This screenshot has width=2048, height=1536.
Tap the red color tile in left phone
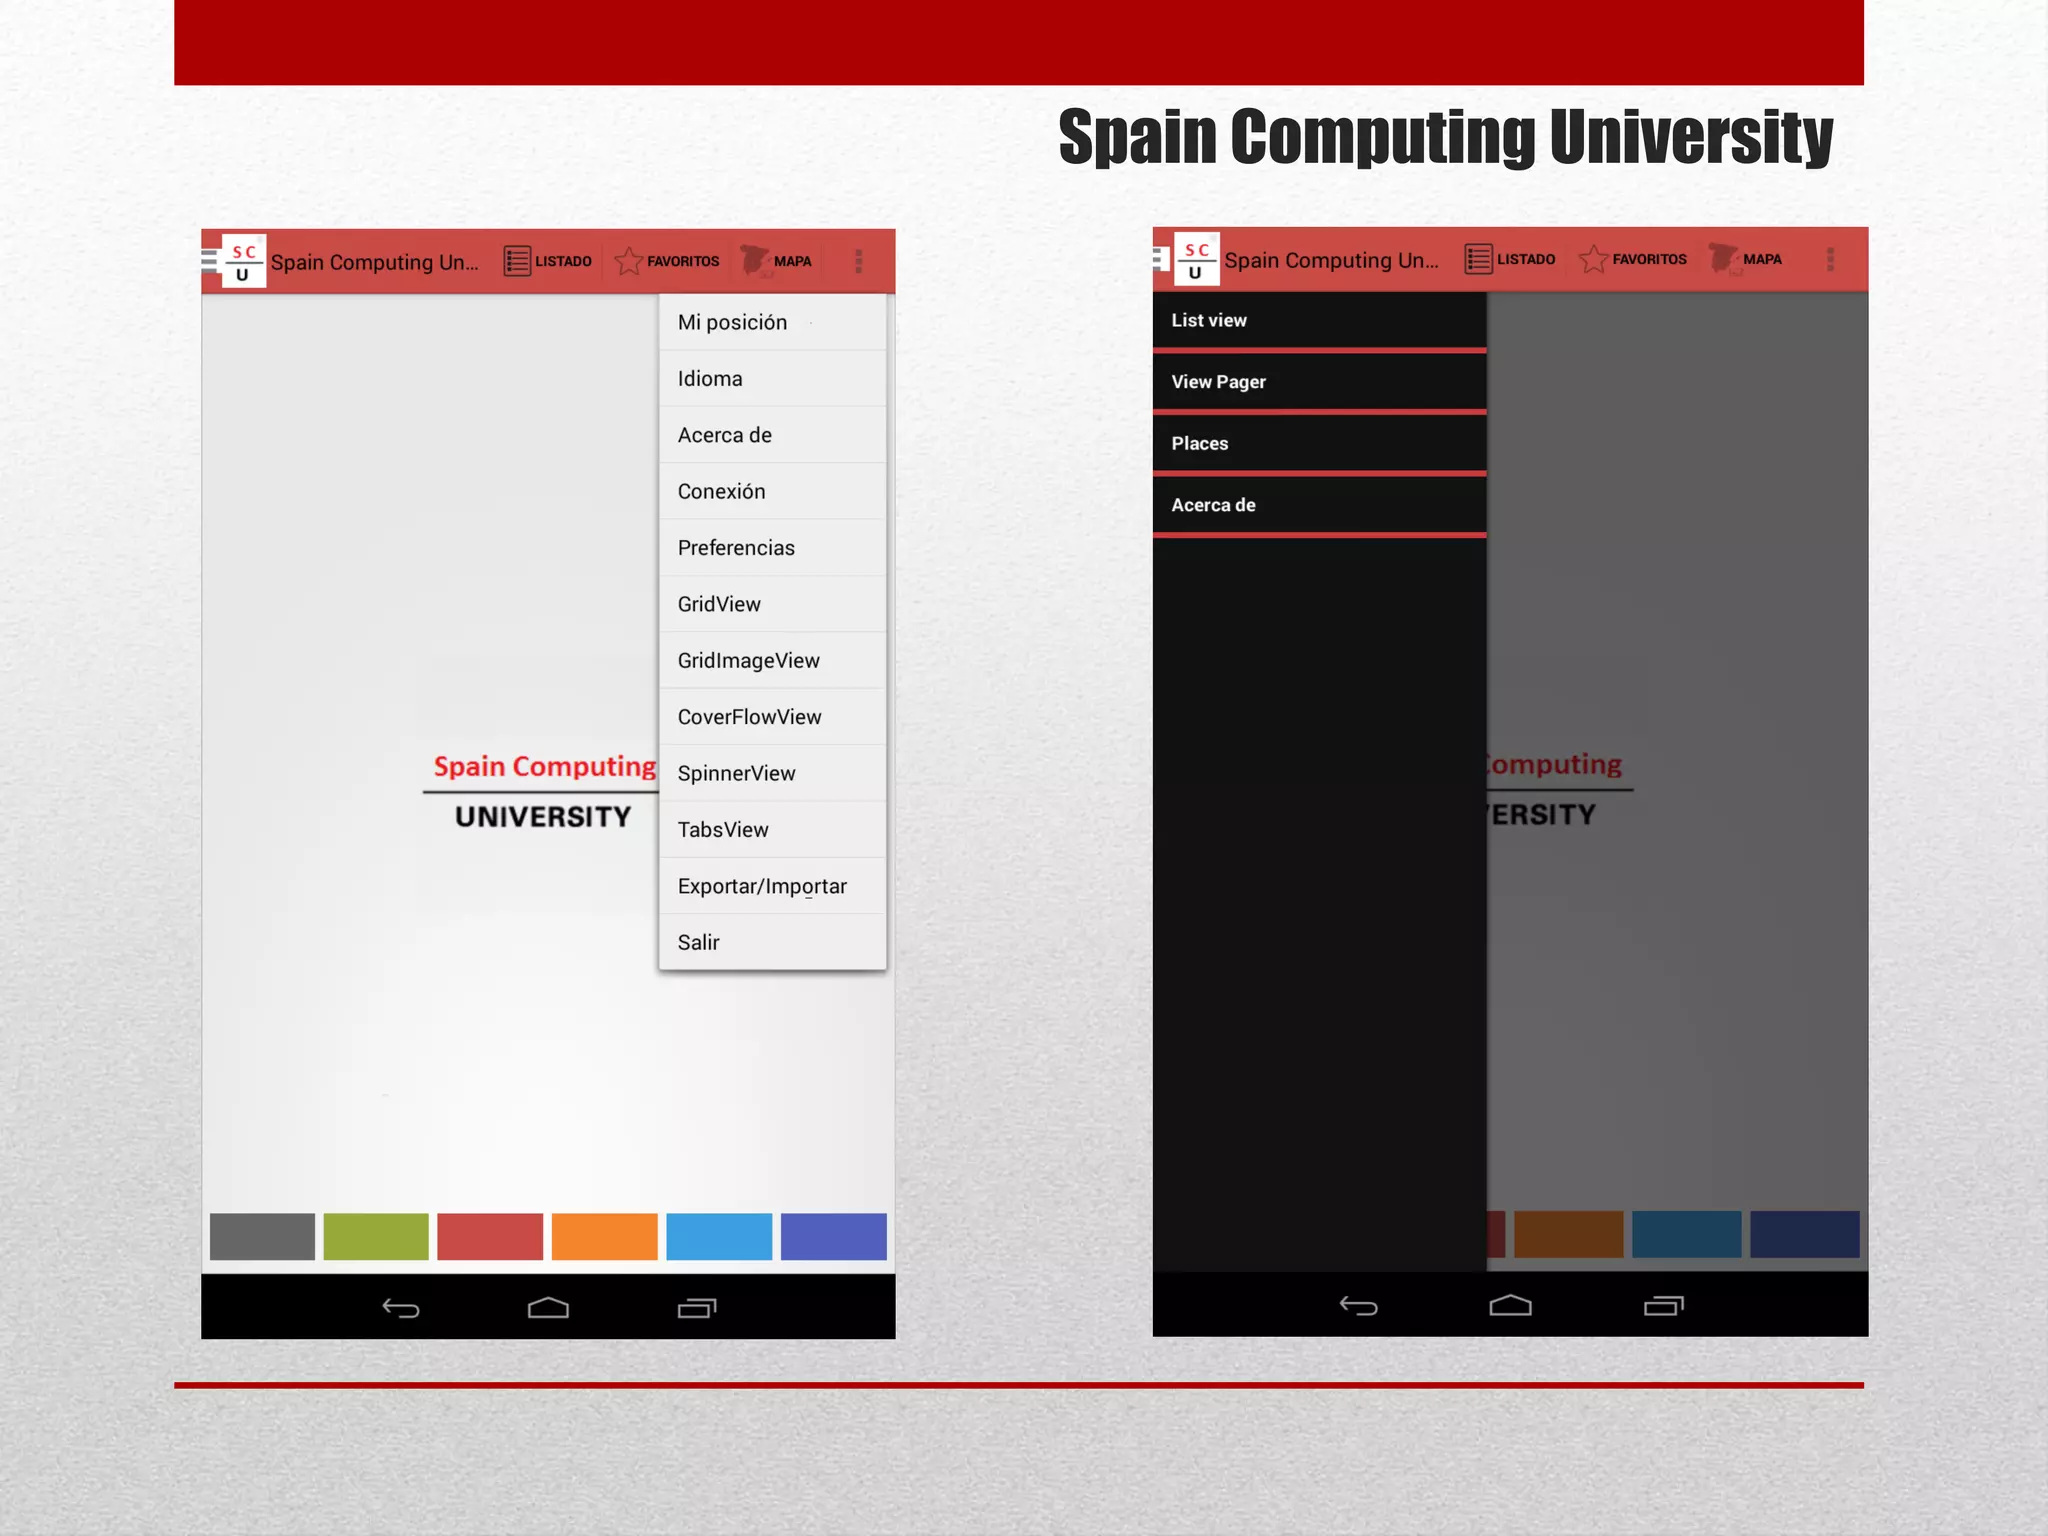click(490, 1236)
